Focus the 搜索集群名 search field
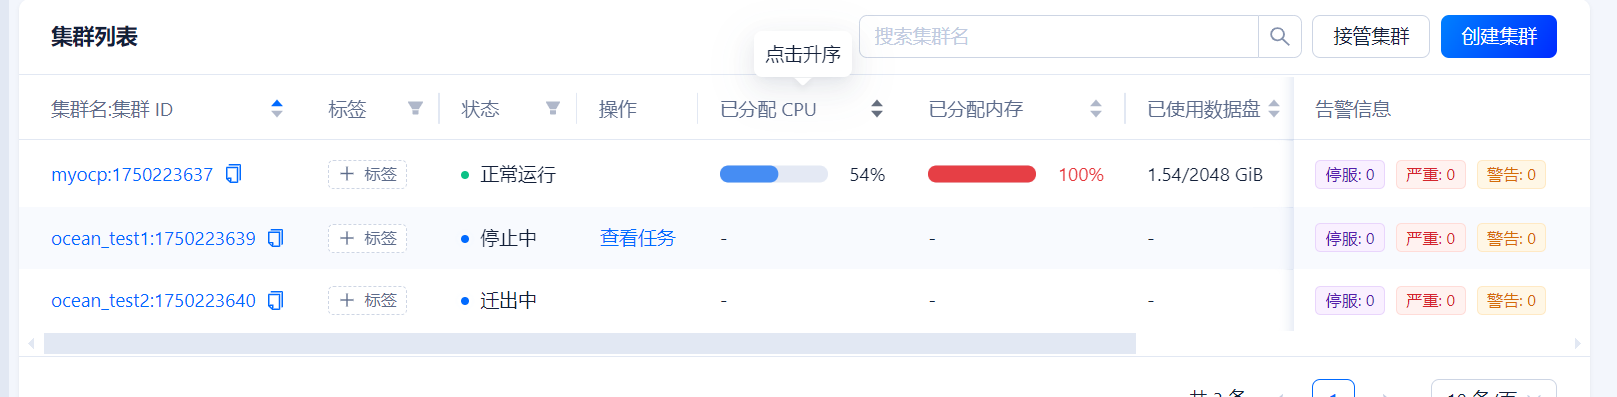This screenshot has width=1617, height=397. (x=1058, y=37)
